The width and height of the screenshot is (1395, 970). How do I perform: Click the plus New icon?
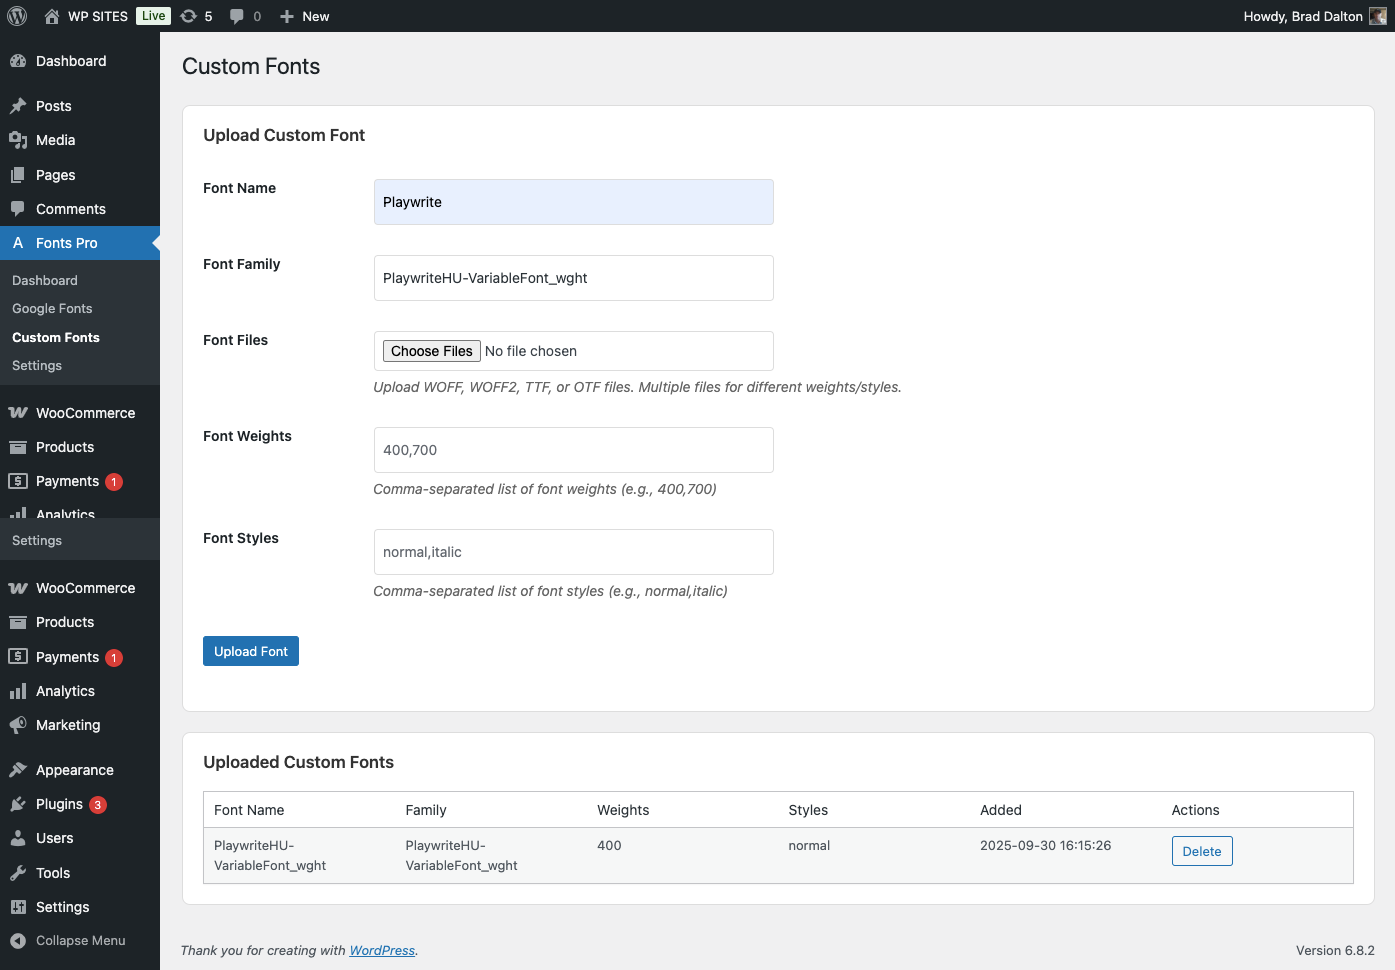tap(287, 16)
